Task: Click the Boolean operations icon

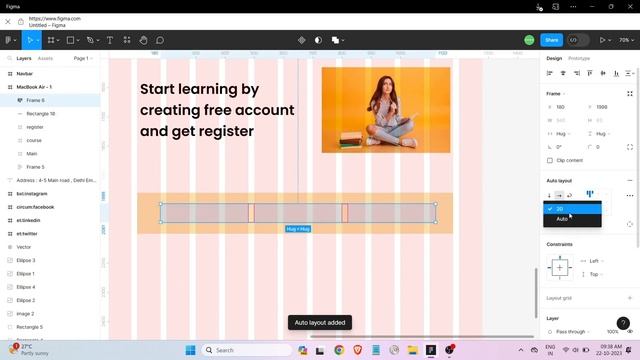Action: [336, 40]
